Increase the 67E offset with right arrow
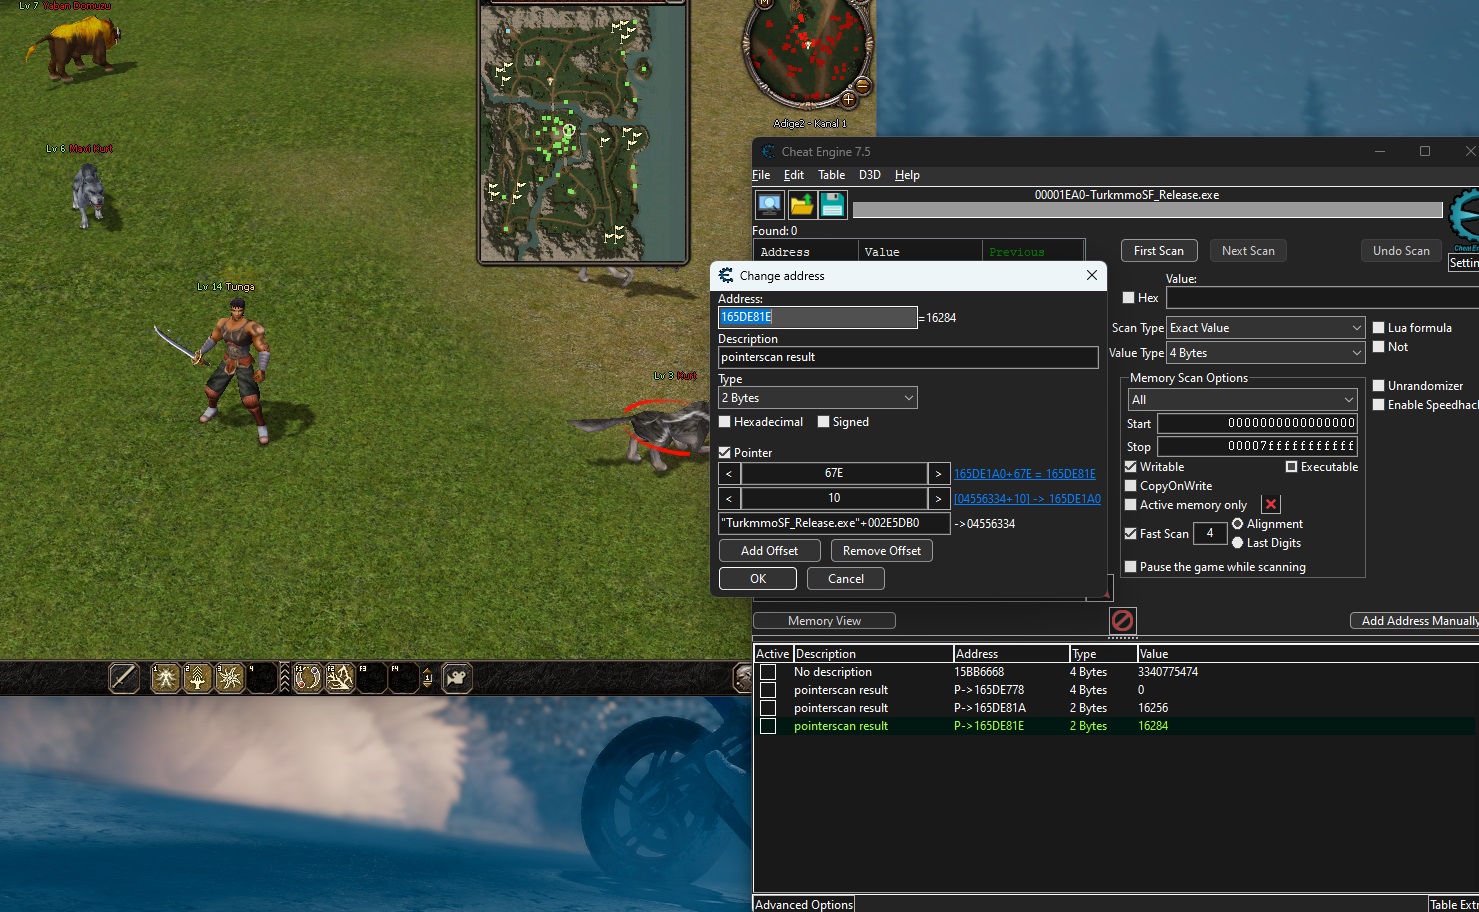Screen dimensions: 1479x912 tap(938, 473)
